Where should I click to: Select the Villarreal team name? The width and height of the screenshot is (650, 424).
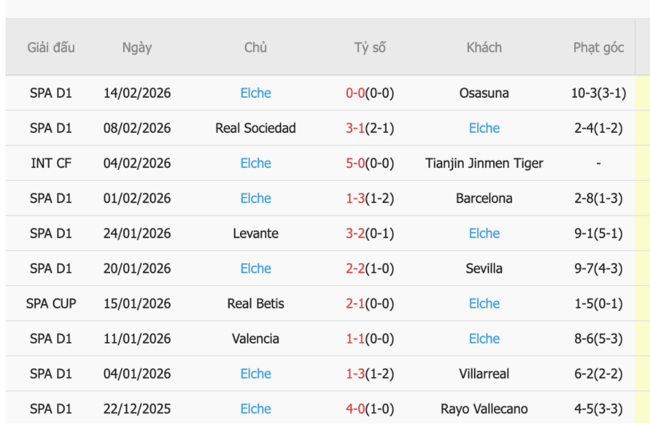pyautogui.click(x=484, y=373)
